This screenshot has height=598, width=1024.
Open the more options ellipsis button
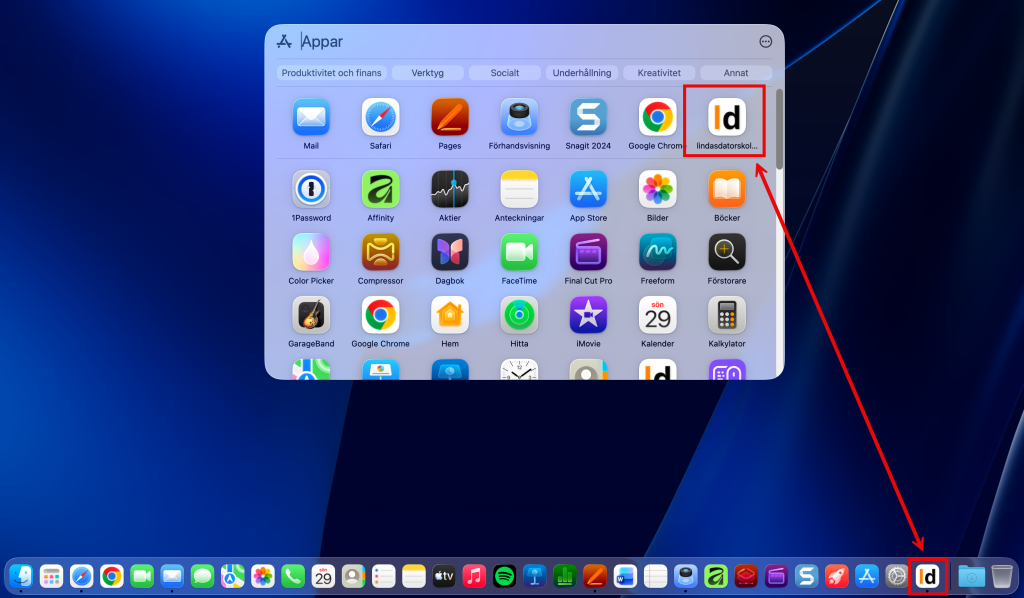[765, 42]
